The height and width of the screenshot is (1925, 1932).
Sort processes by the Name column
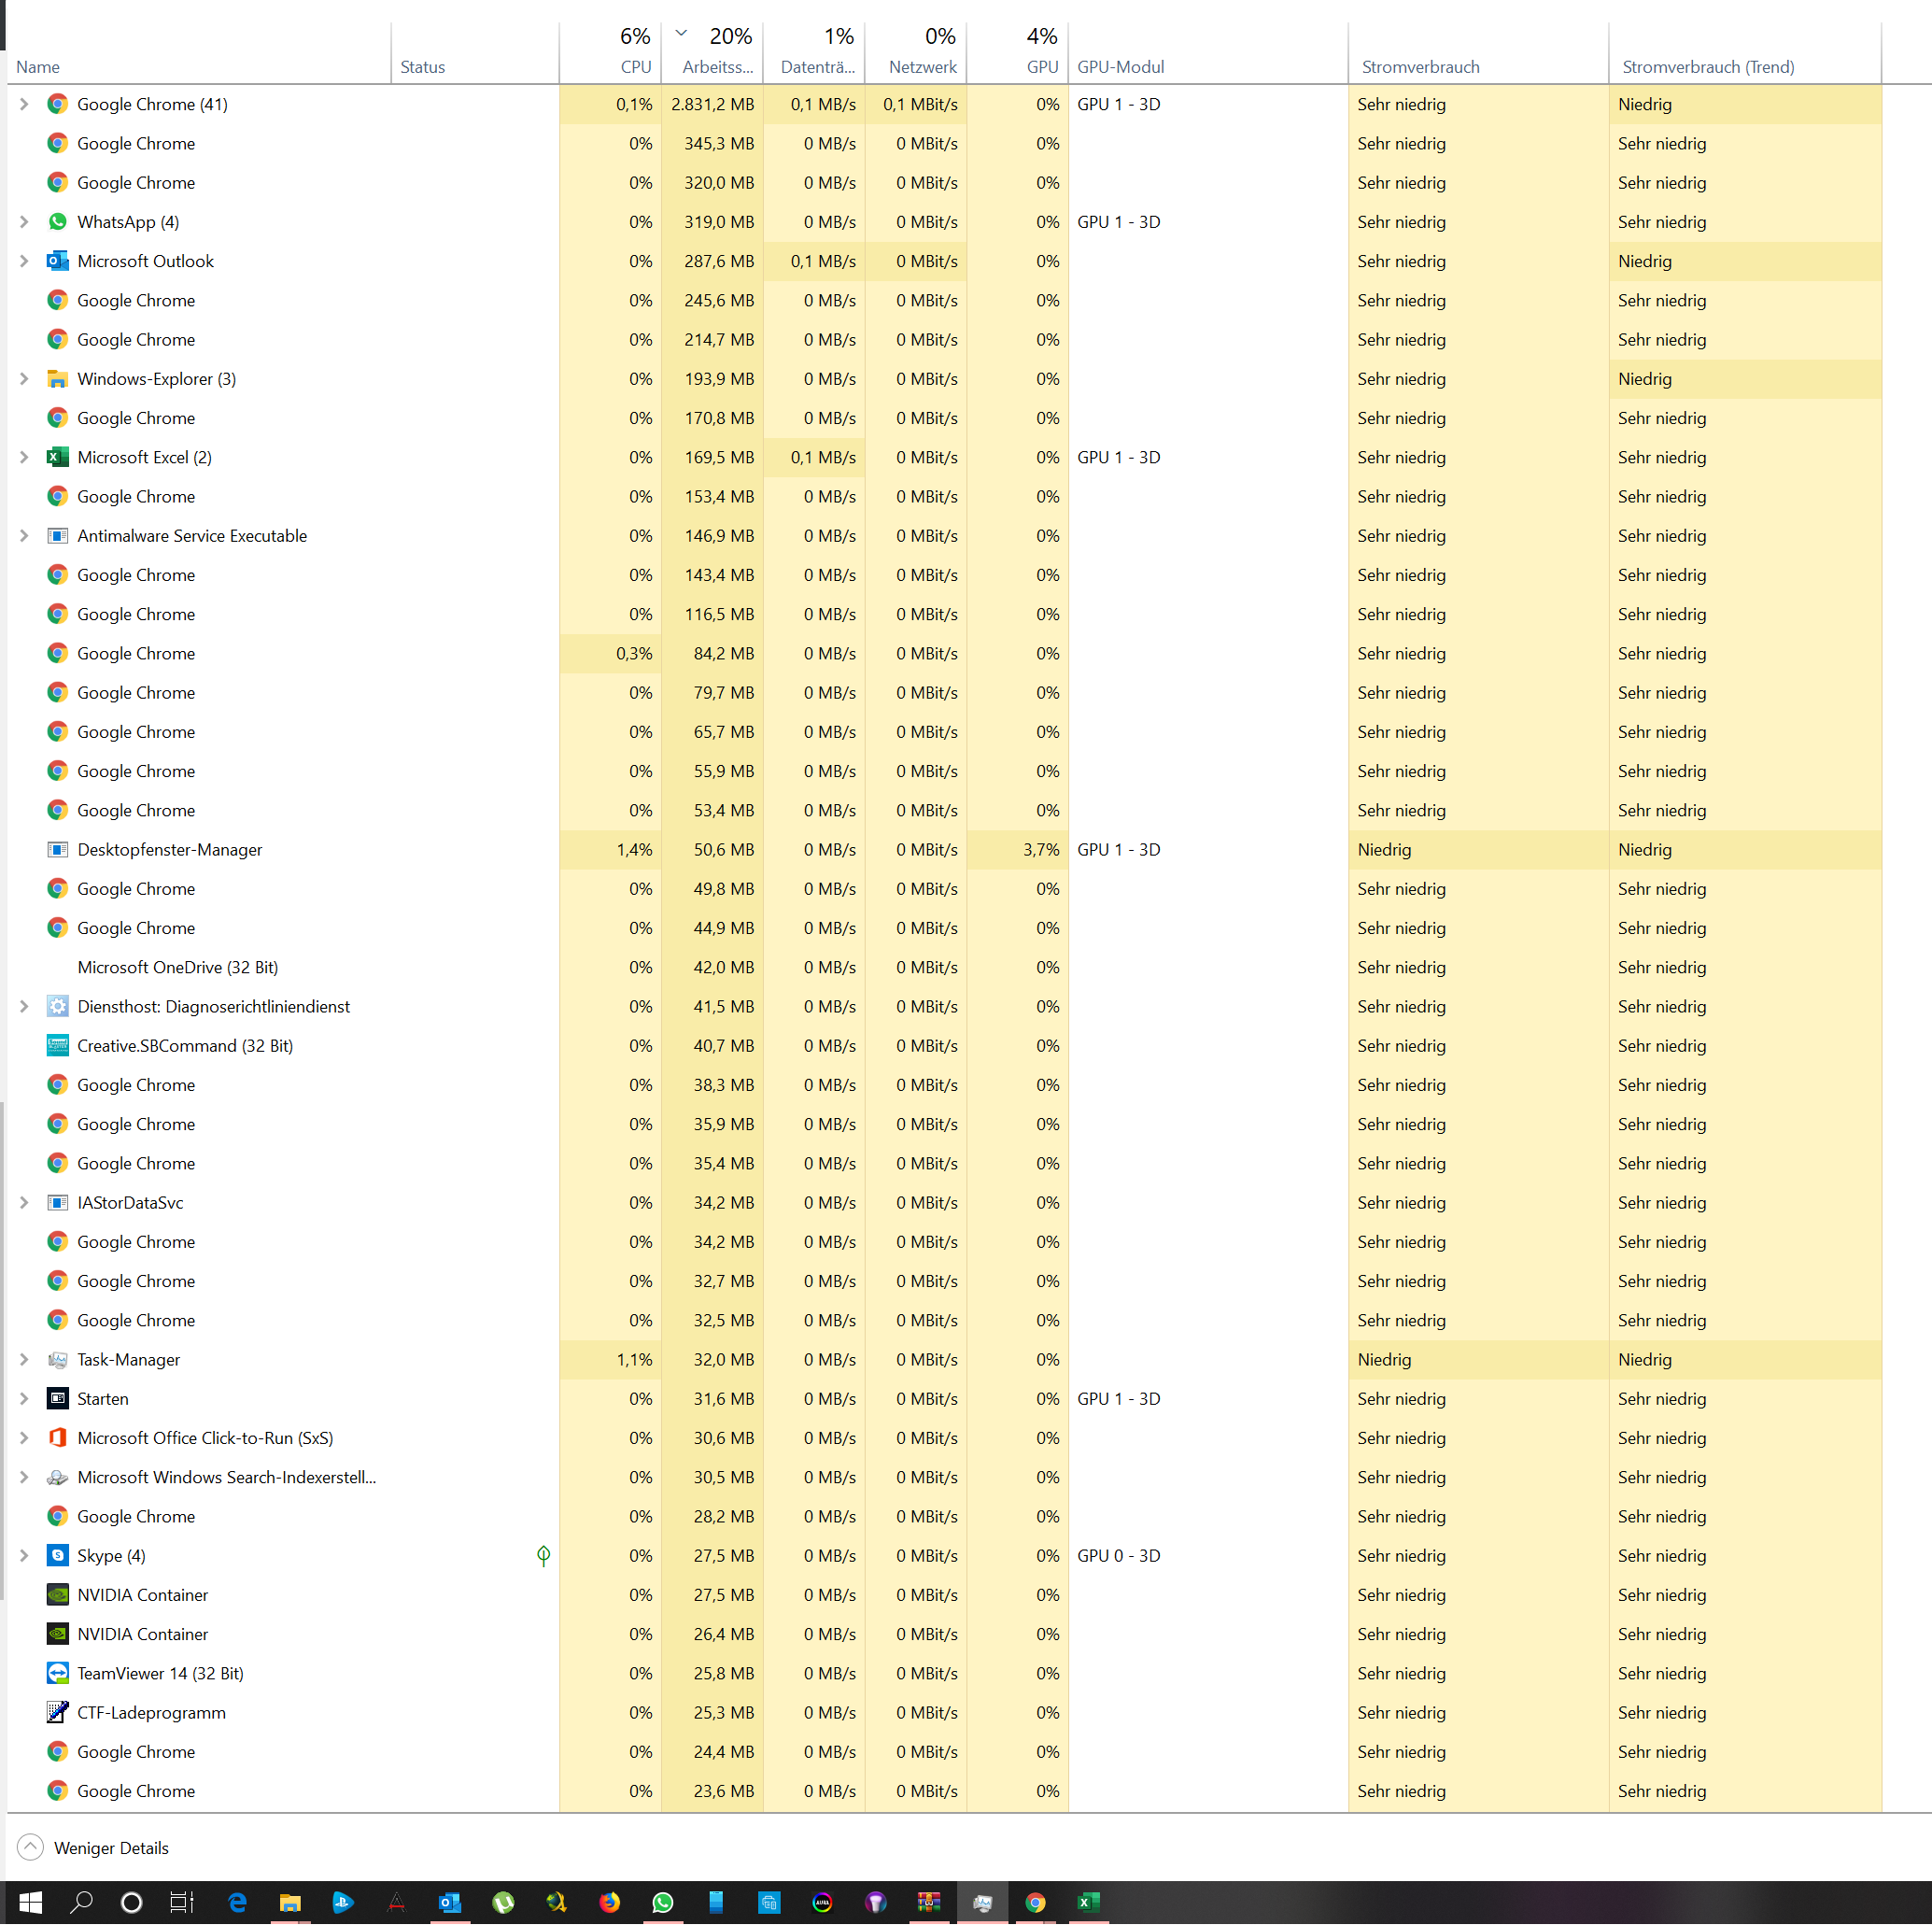(199, 52)
